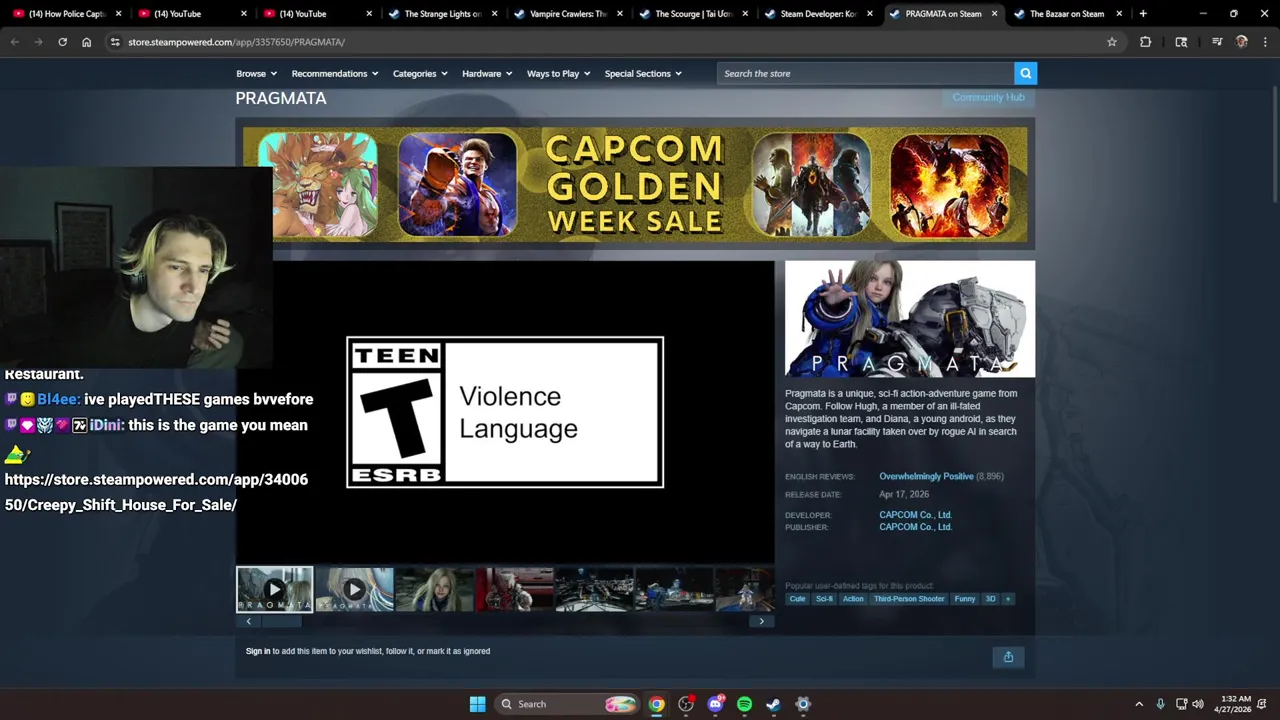Click the share icon below tags
The image size is (1280, 720).
[x=1008, y=657]
